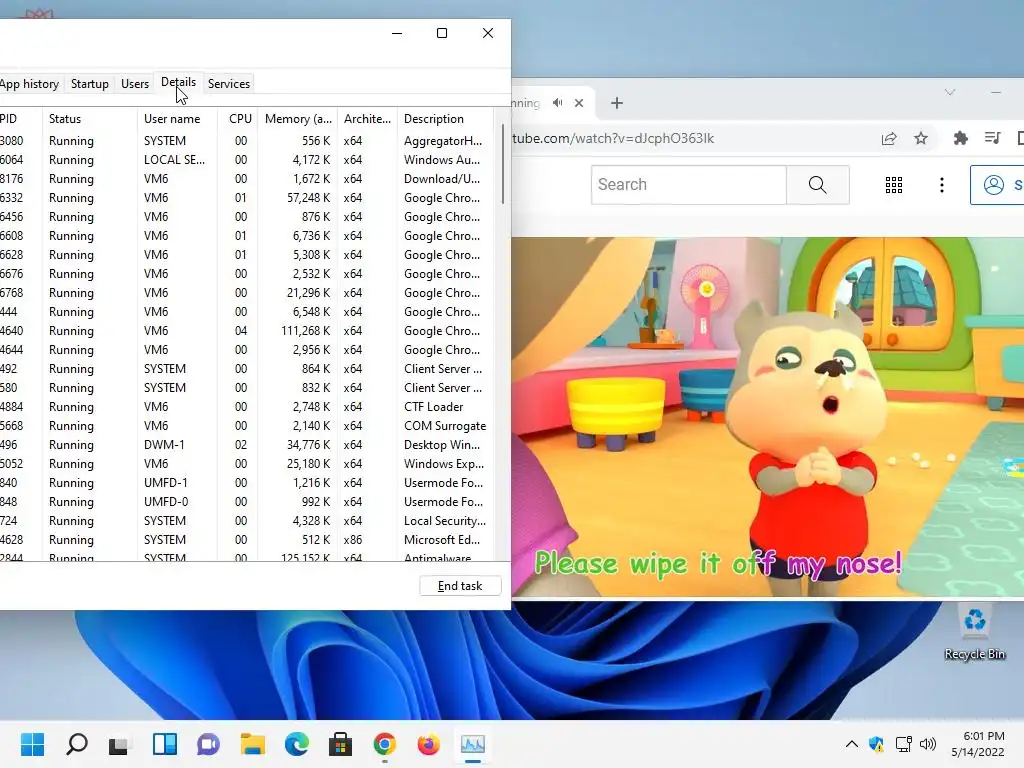Select the Details tab
Screen dimensions: 1024x768
tap(178, 82)
